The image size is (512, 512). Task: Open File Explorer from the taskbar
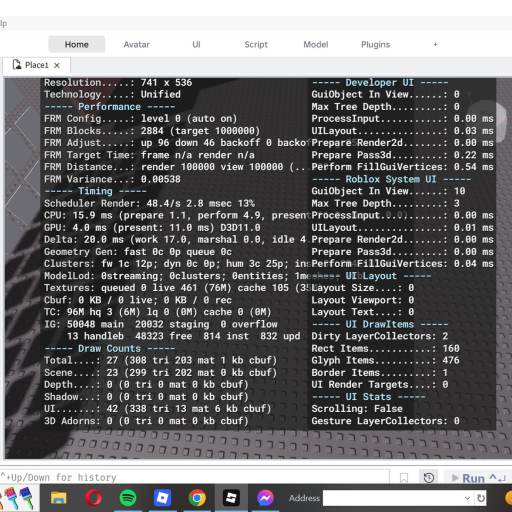(58, 498)
